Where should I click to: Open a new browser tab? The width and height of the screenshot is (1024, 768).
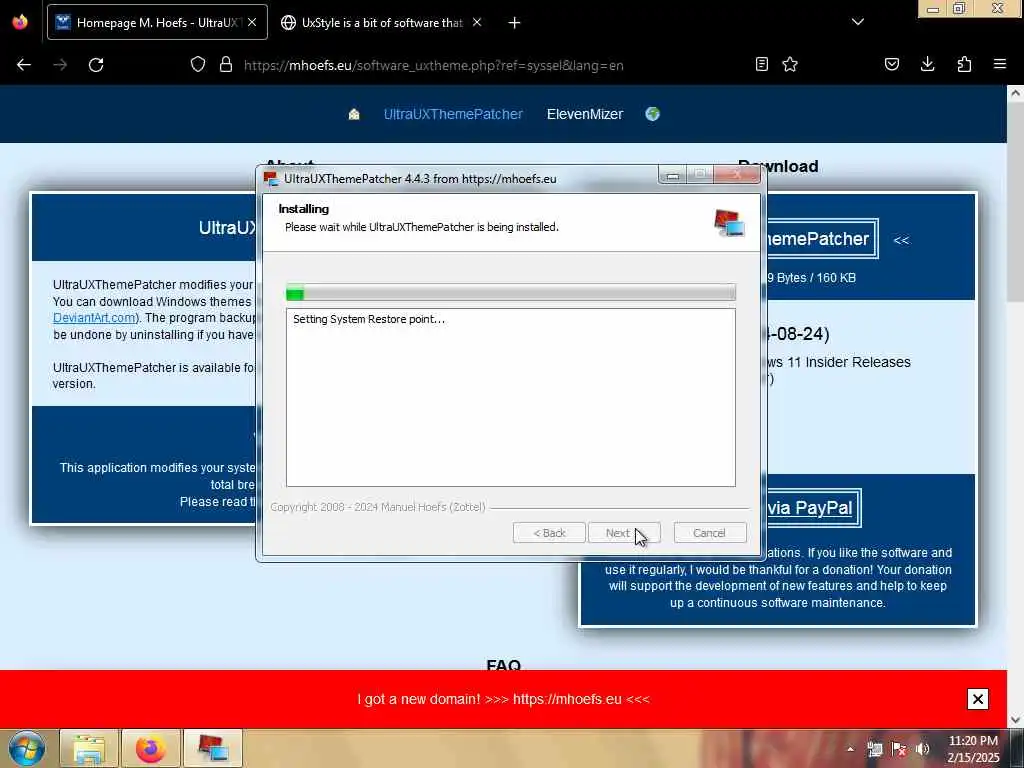(x=515, y=23)
